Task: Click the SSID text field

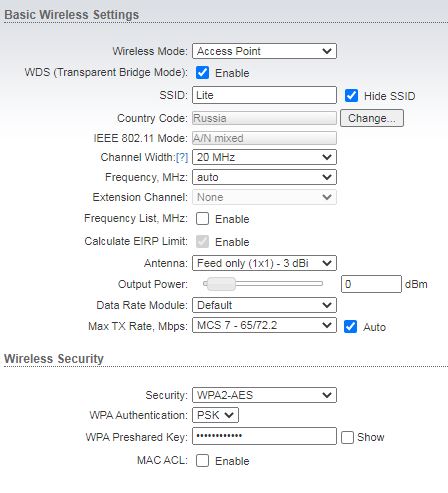Action: pos(264,95)
